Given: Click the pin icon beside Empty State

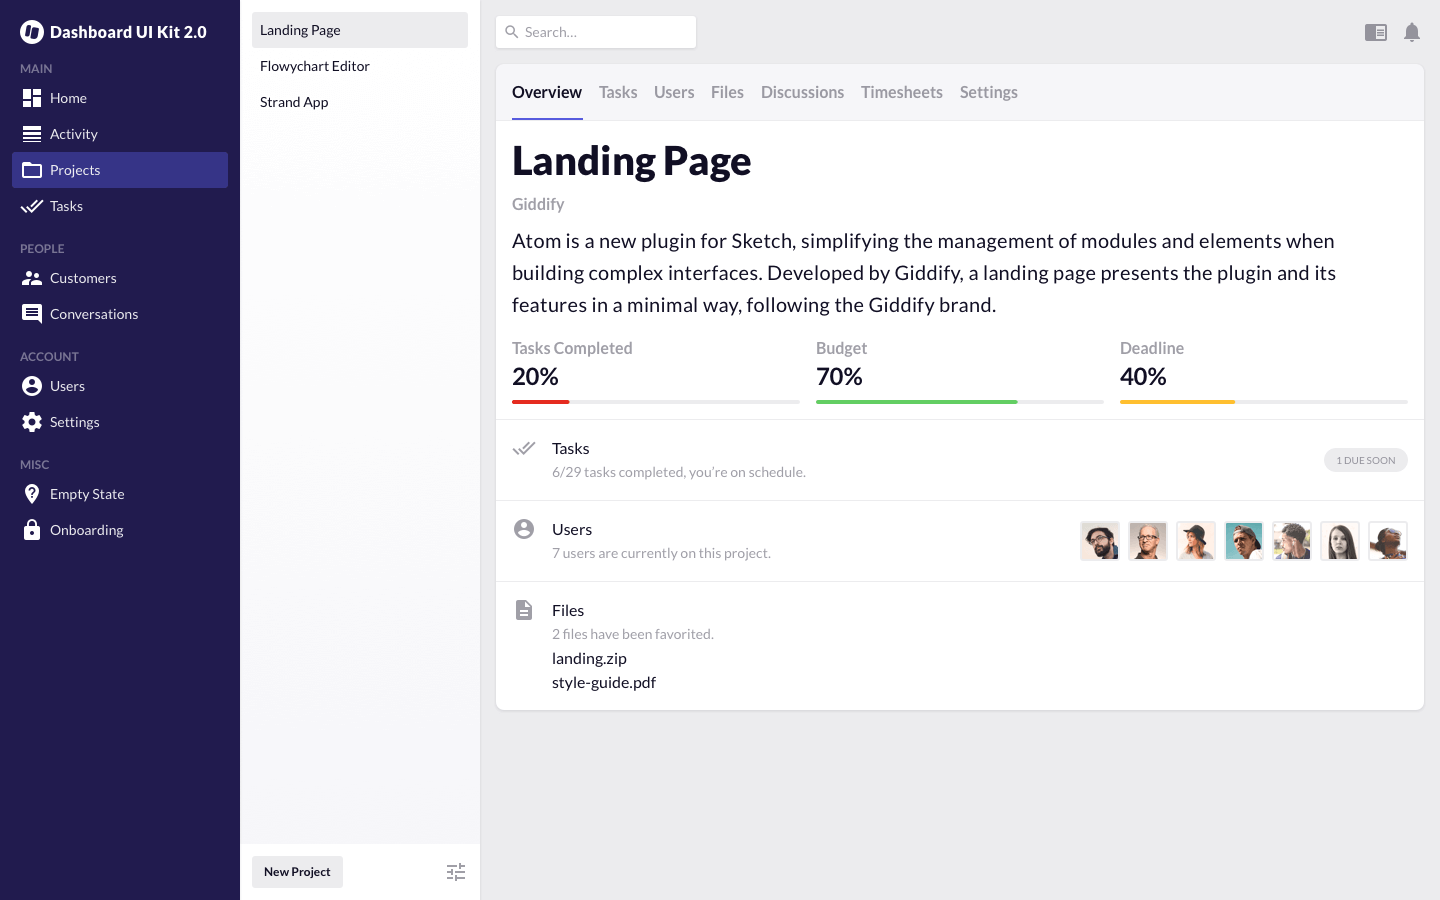Looking at the screenshot, I should [32, 494].
